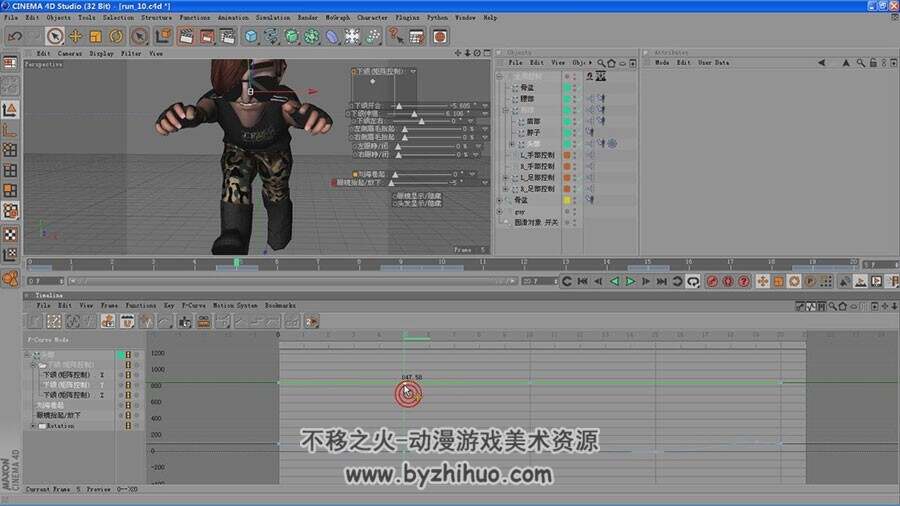Open render settings clapperboard icon

tap(228, 37)
